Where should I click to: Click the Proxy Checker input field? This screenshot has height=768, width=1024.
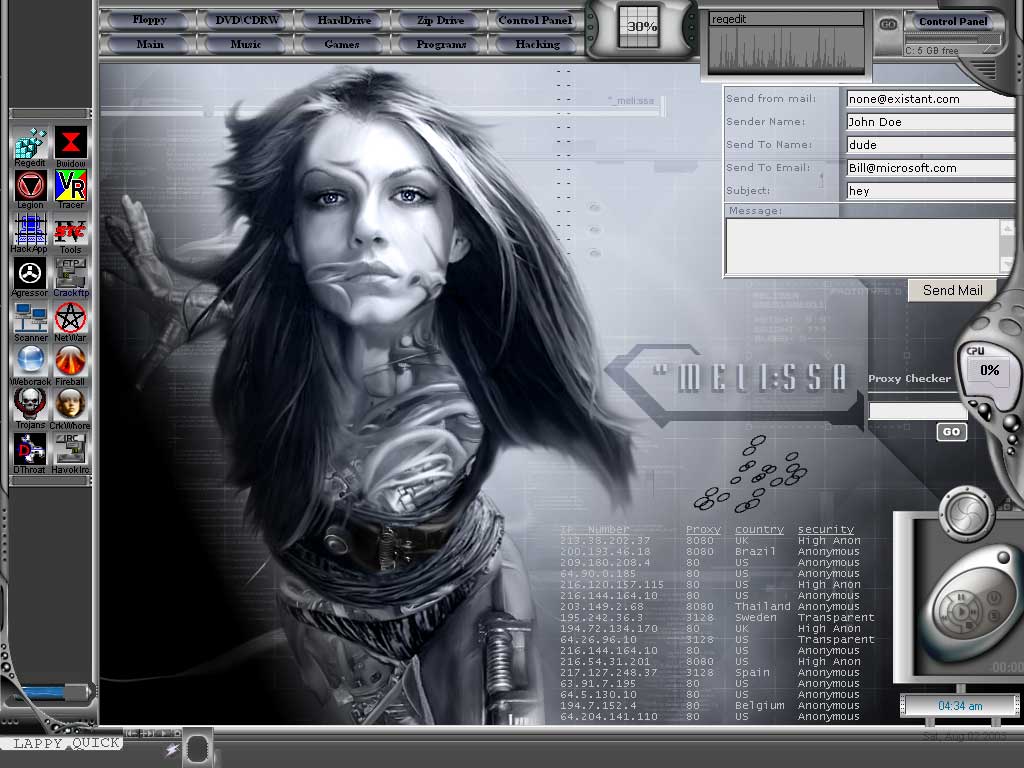[x=917, y=411]
